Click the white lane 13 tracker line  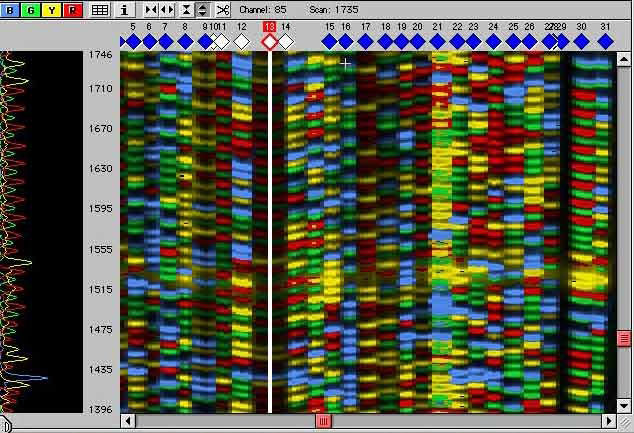(x=270, y=232)
